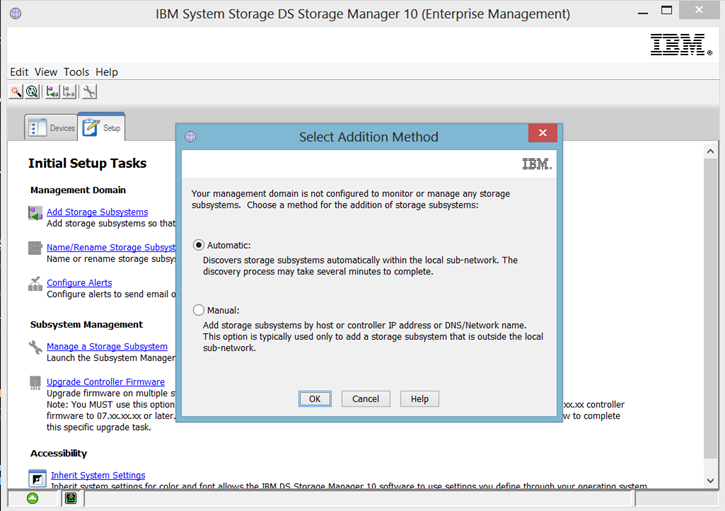
Task: Open the Edit menu
Action: coord(19,72)
